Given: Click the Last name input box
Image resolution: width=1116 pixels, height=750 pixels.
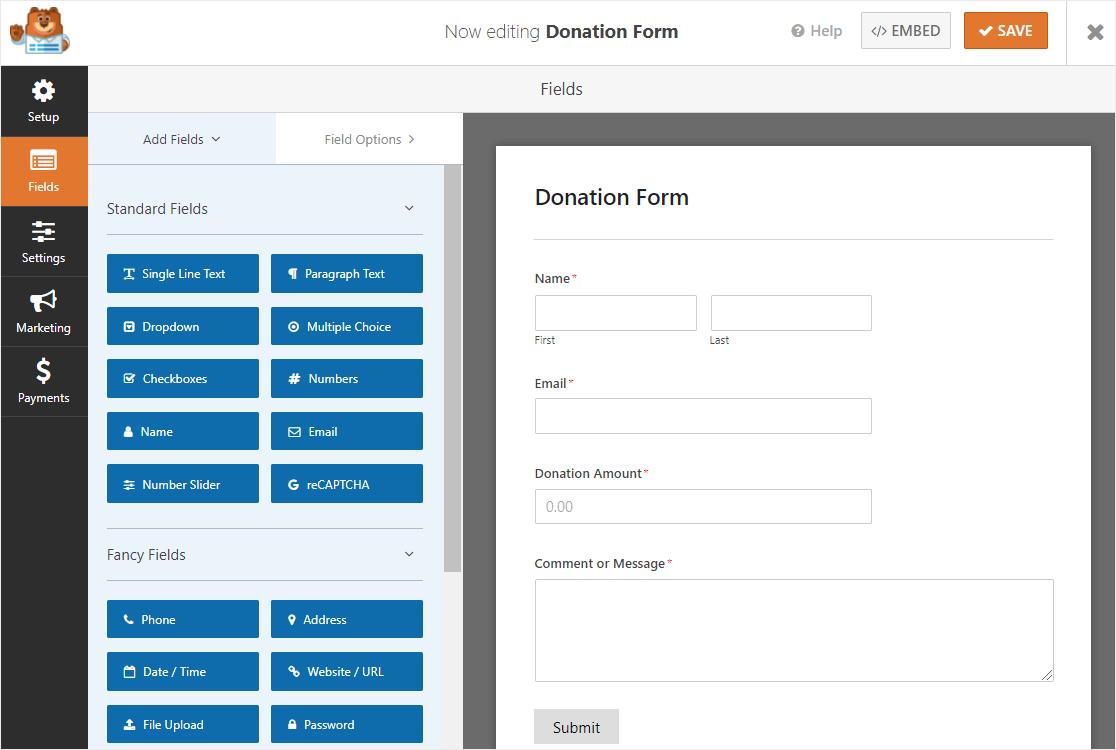Looking at the screenshot, I should click(791, 313).
